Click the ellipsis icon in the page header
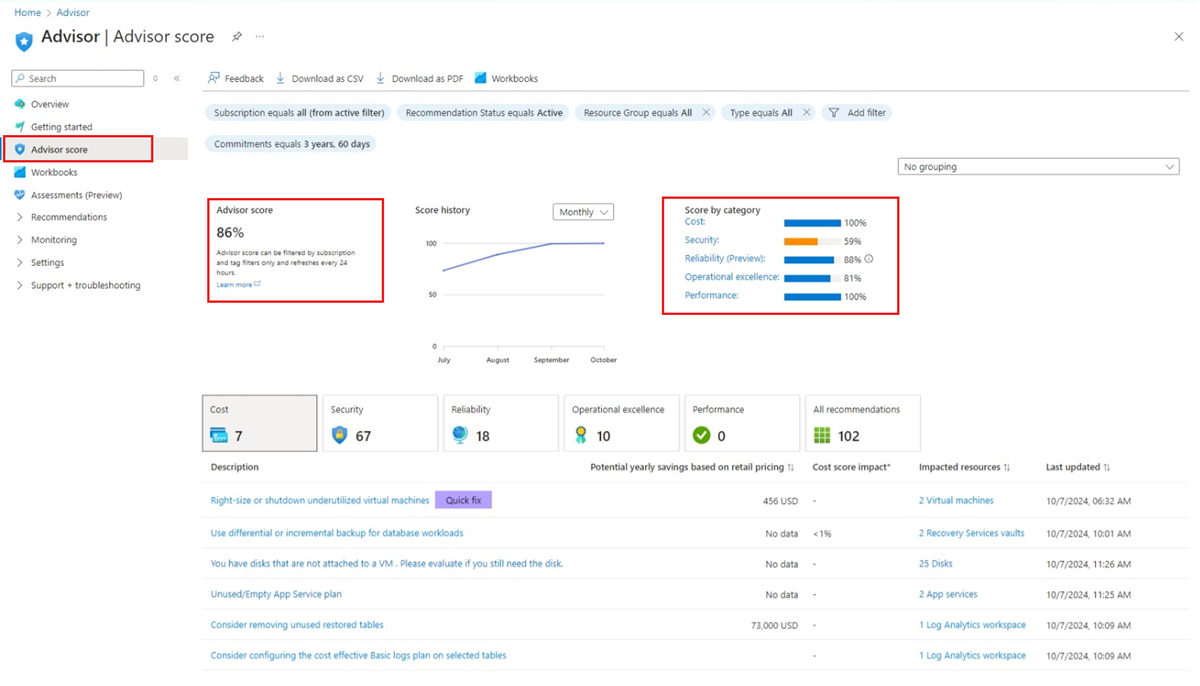The image size is (1200, 686). pos(259,37)
